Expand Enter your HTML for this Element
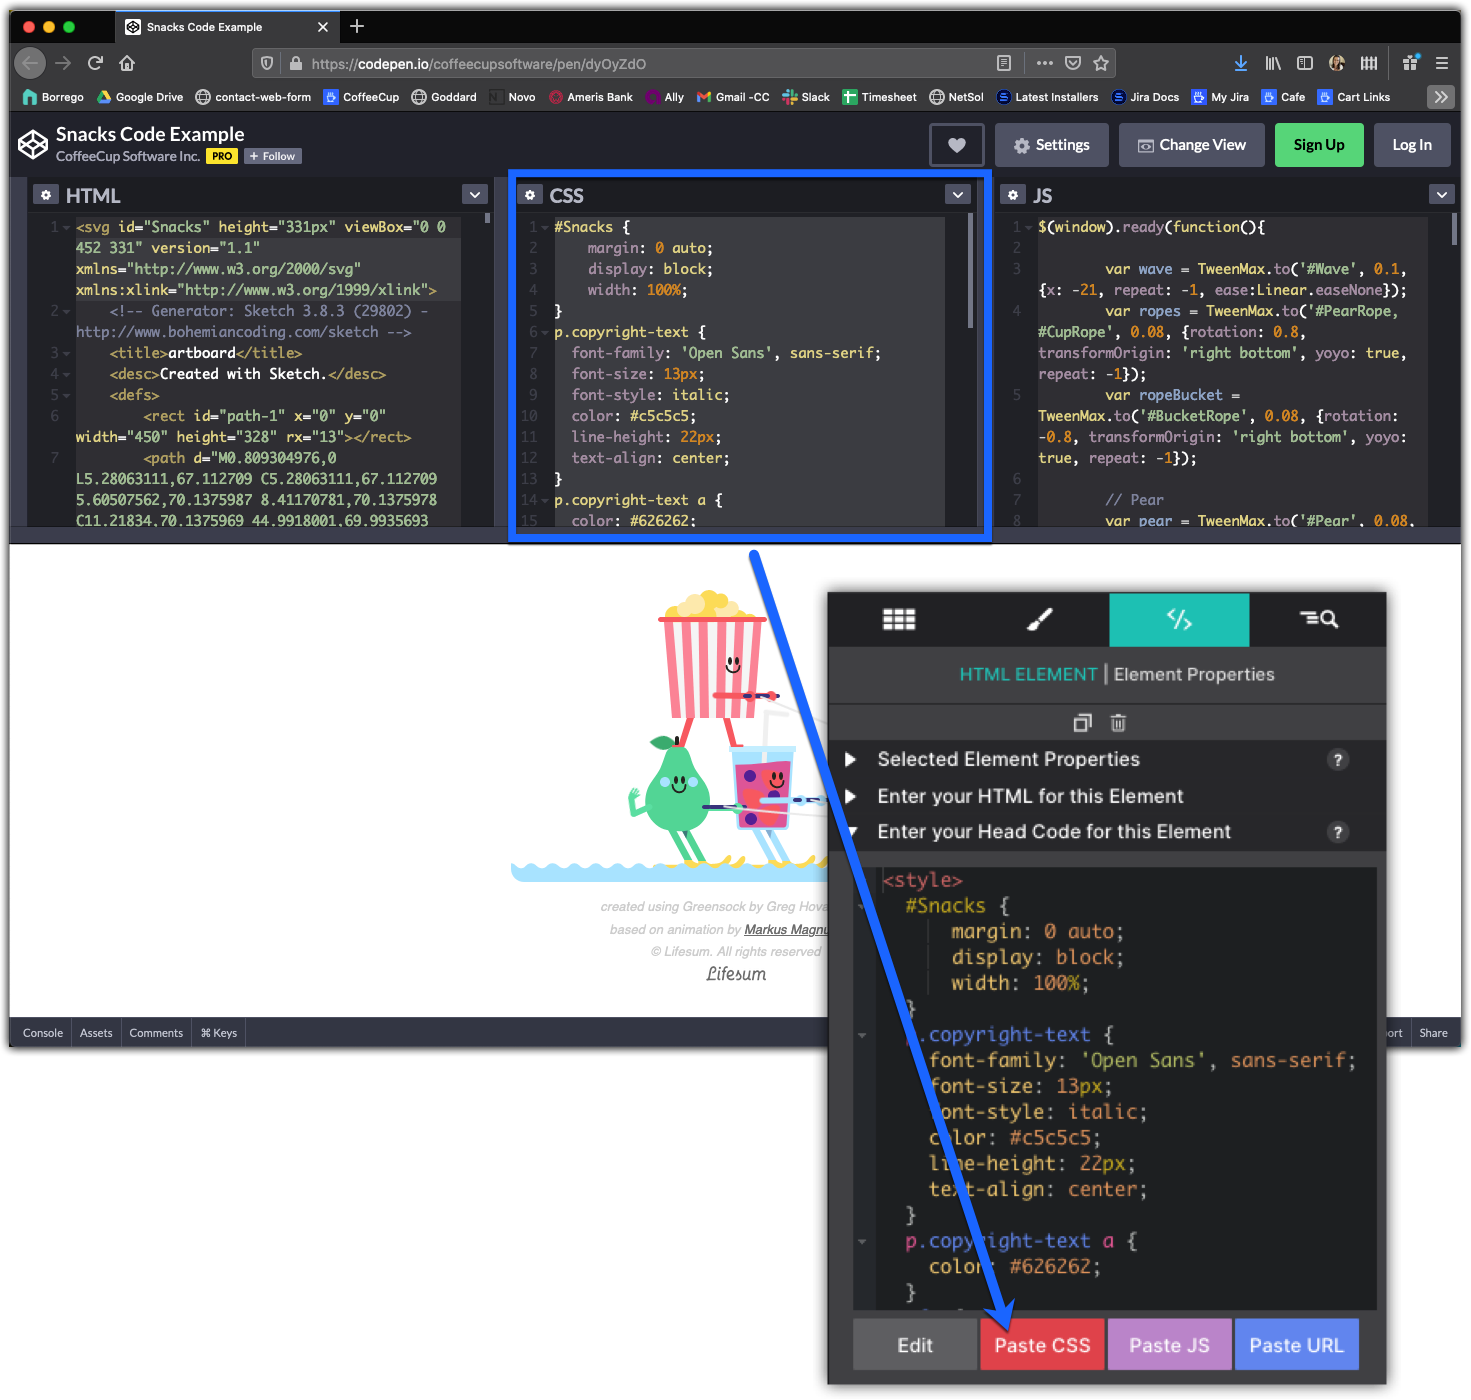Image resolution: width=1471 pixels, height=1400 pixels. (x=851, y=796)
